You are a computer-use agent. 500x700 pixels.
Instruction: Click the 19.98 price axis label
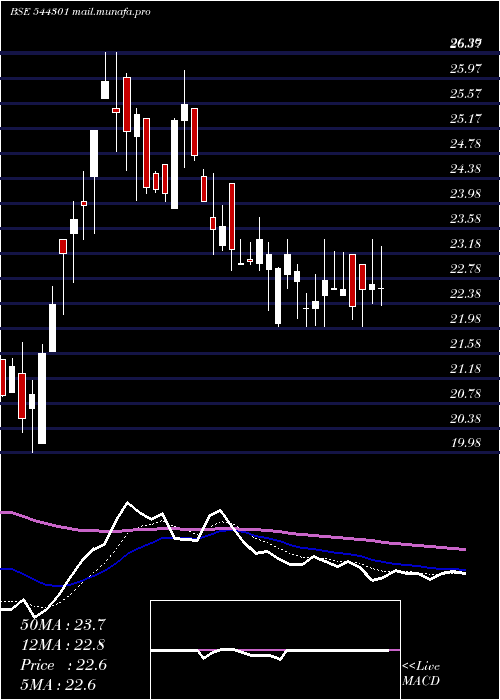[465, 443]
